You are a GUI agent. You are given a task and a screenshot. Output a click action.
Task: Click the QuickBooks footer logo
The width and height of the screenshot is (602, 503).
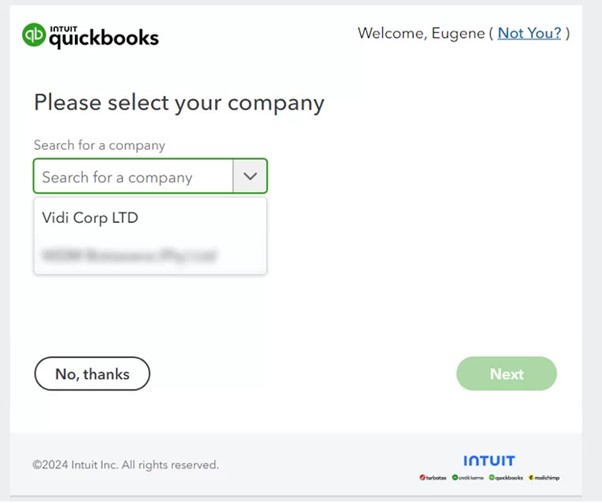pos(506,478)
